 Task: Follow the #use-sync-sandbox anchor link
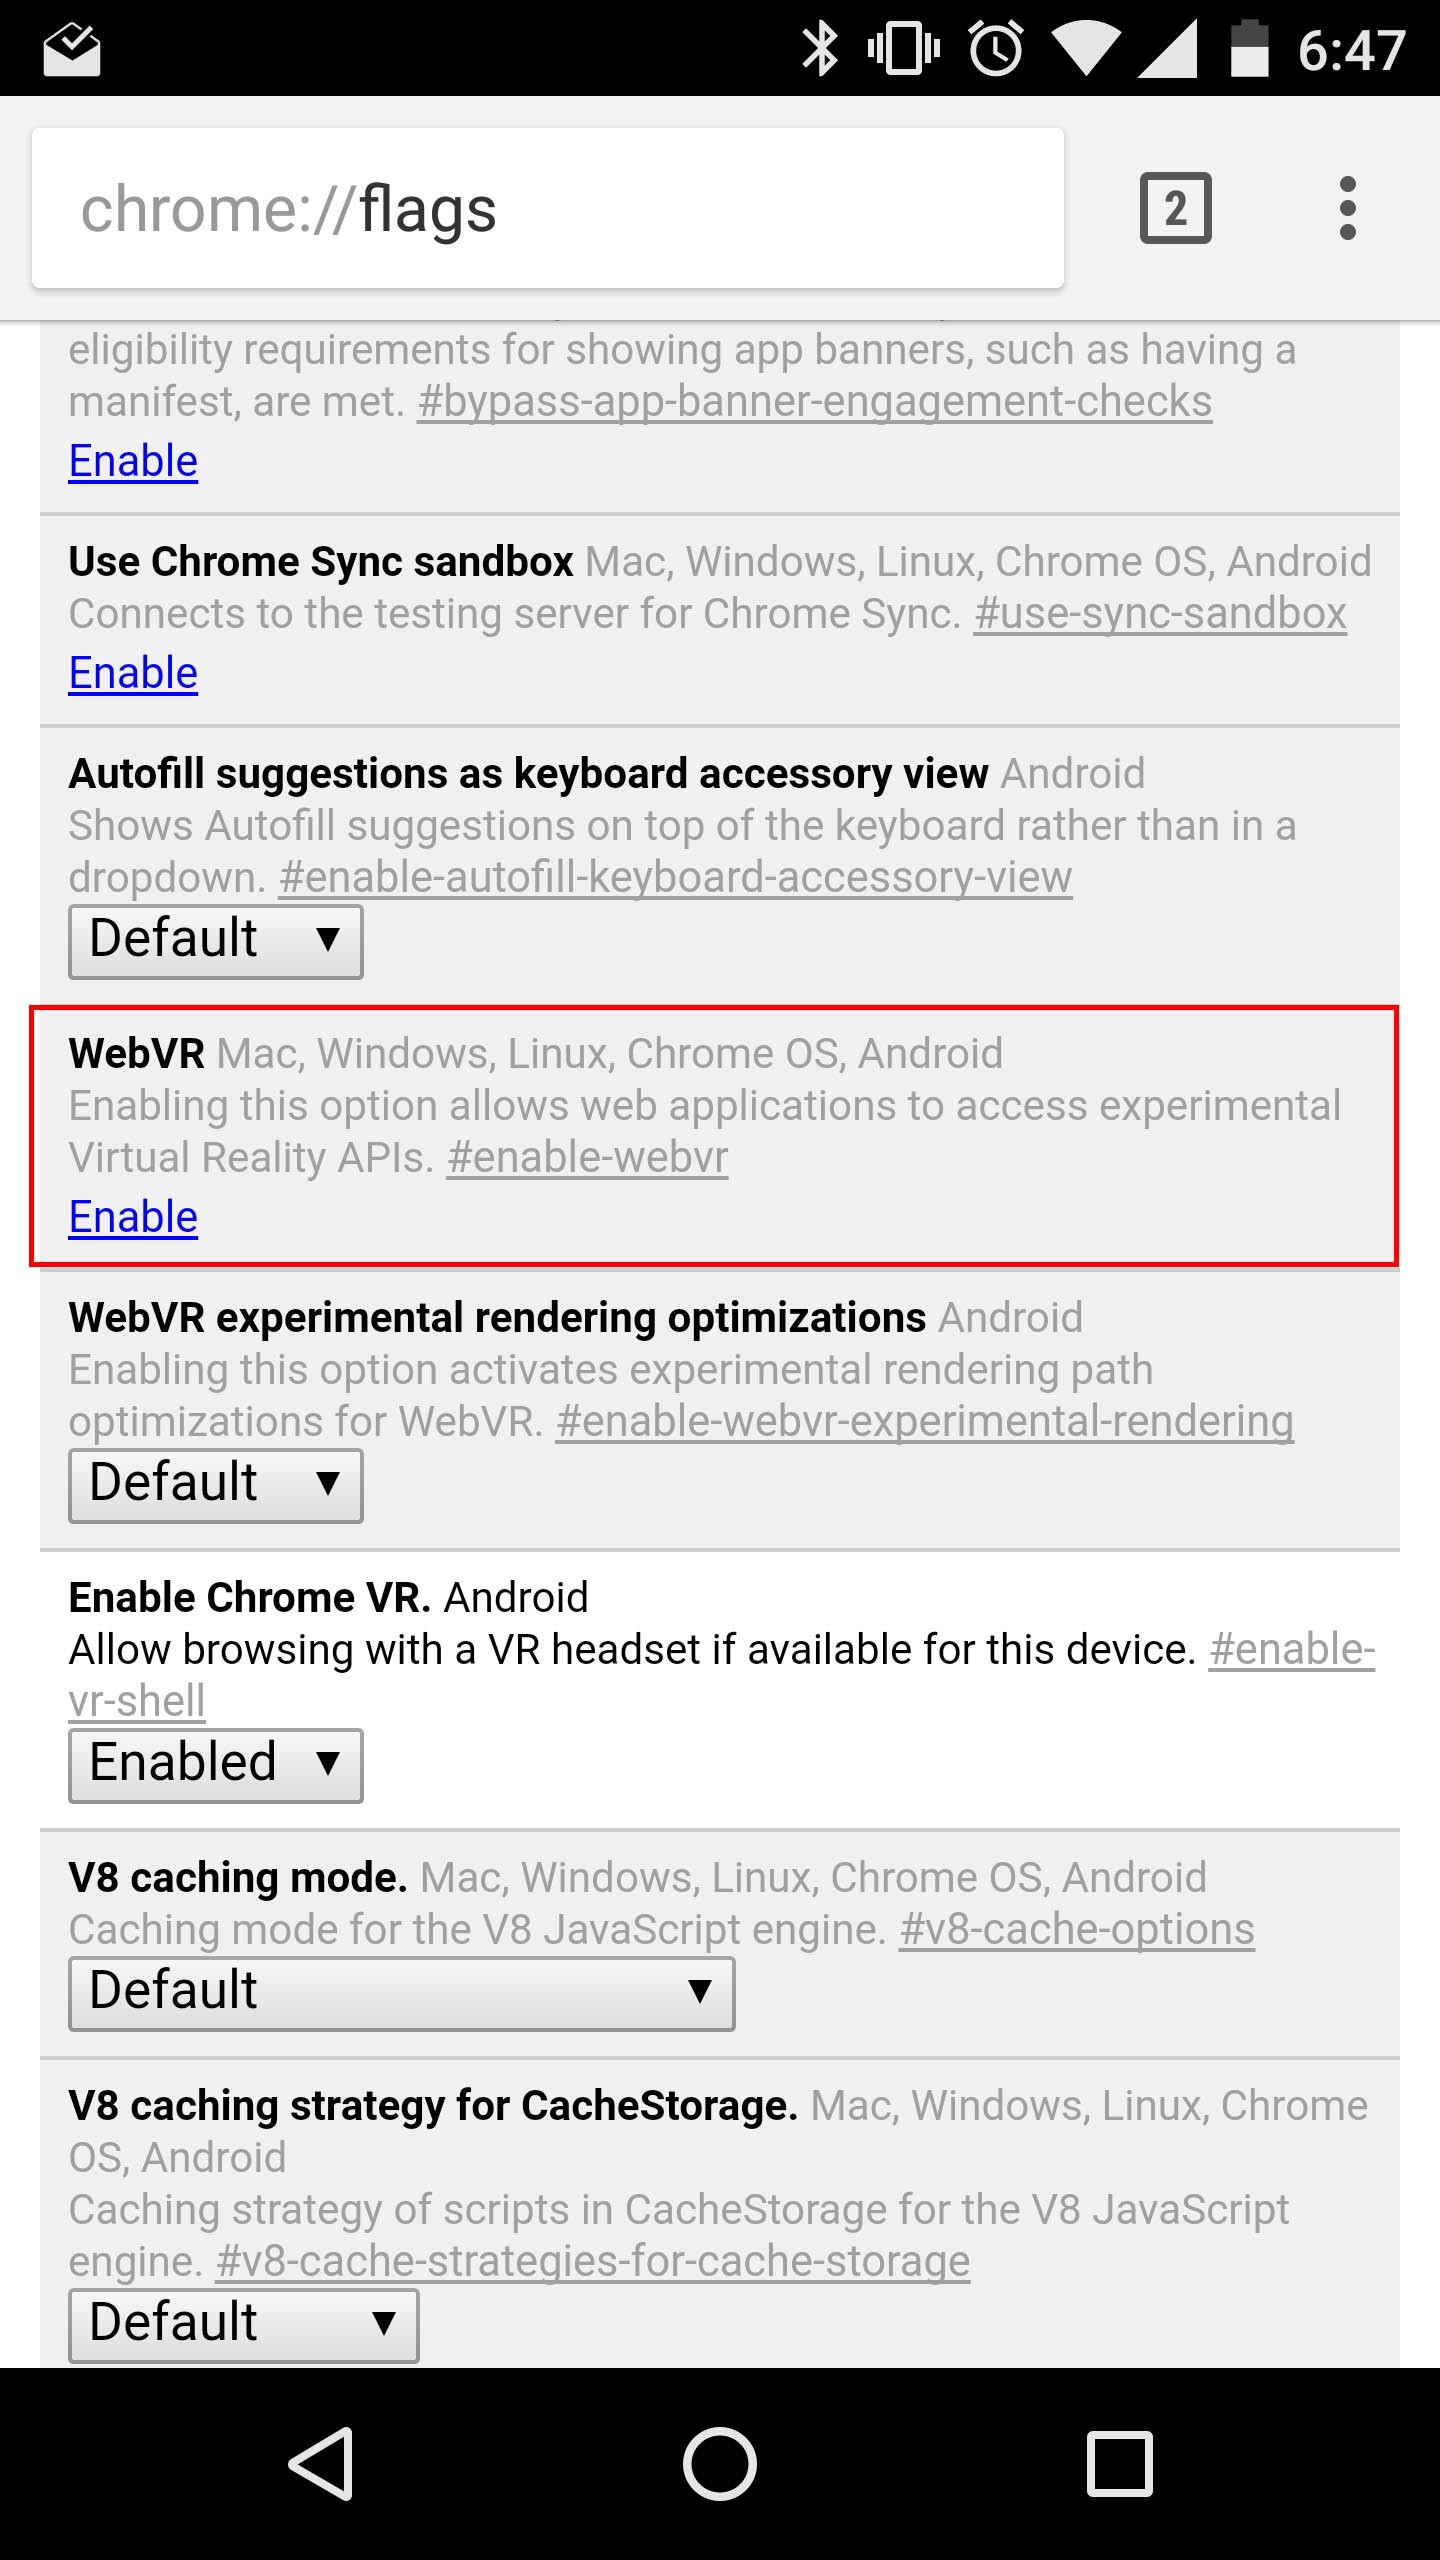[x=1160, y=614]
